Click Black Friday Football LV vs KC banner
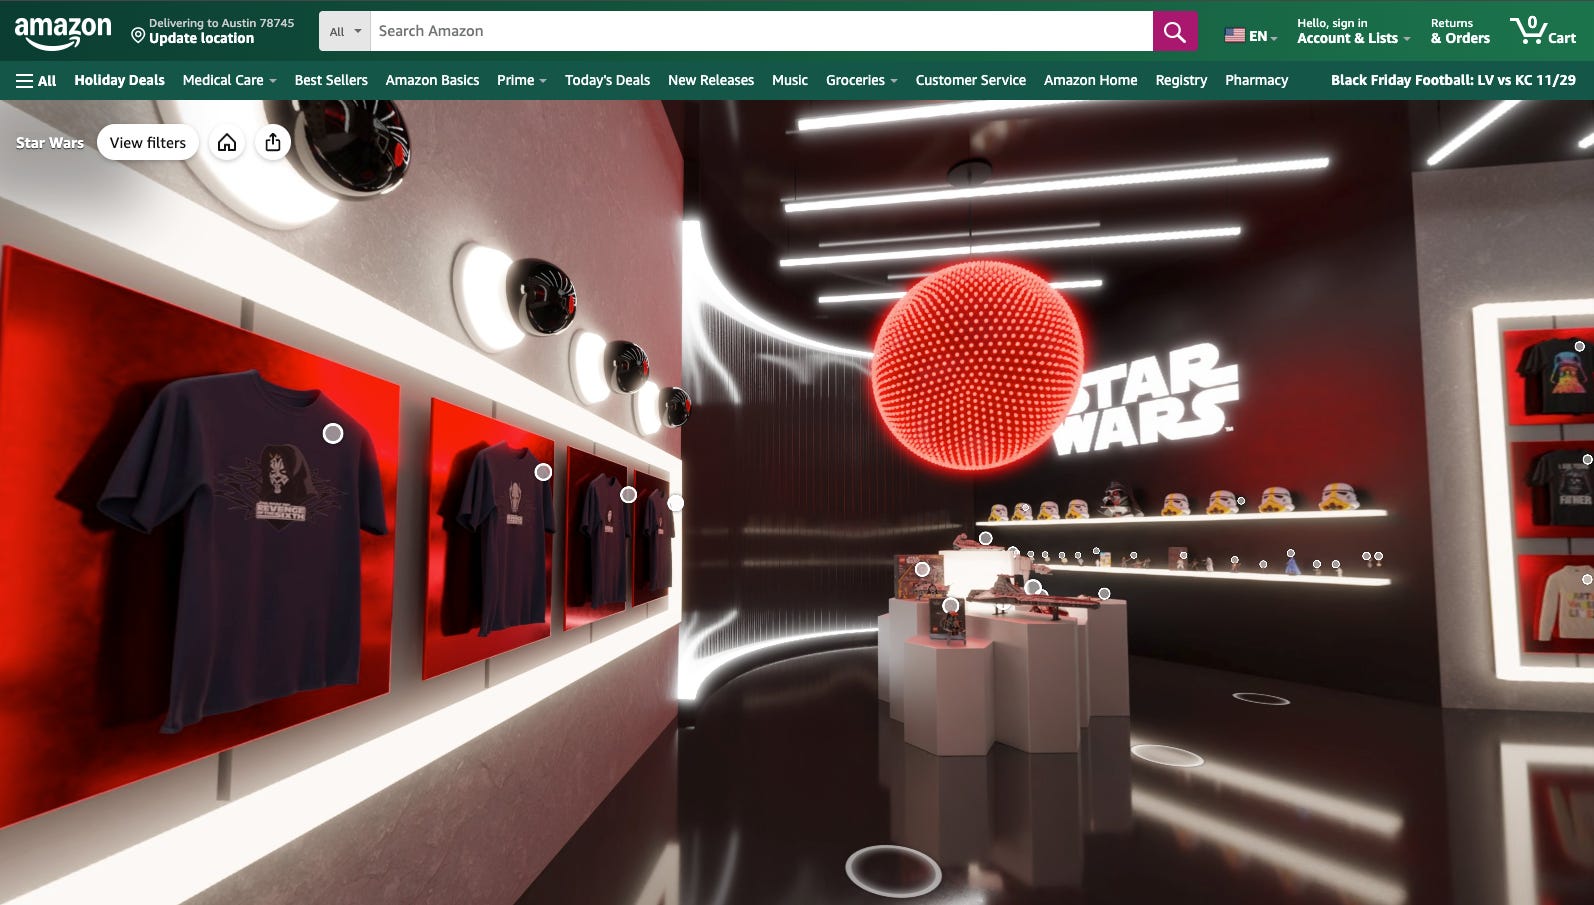Image resolution: width=1594 pixels, height=905 pixels. 1453,80
